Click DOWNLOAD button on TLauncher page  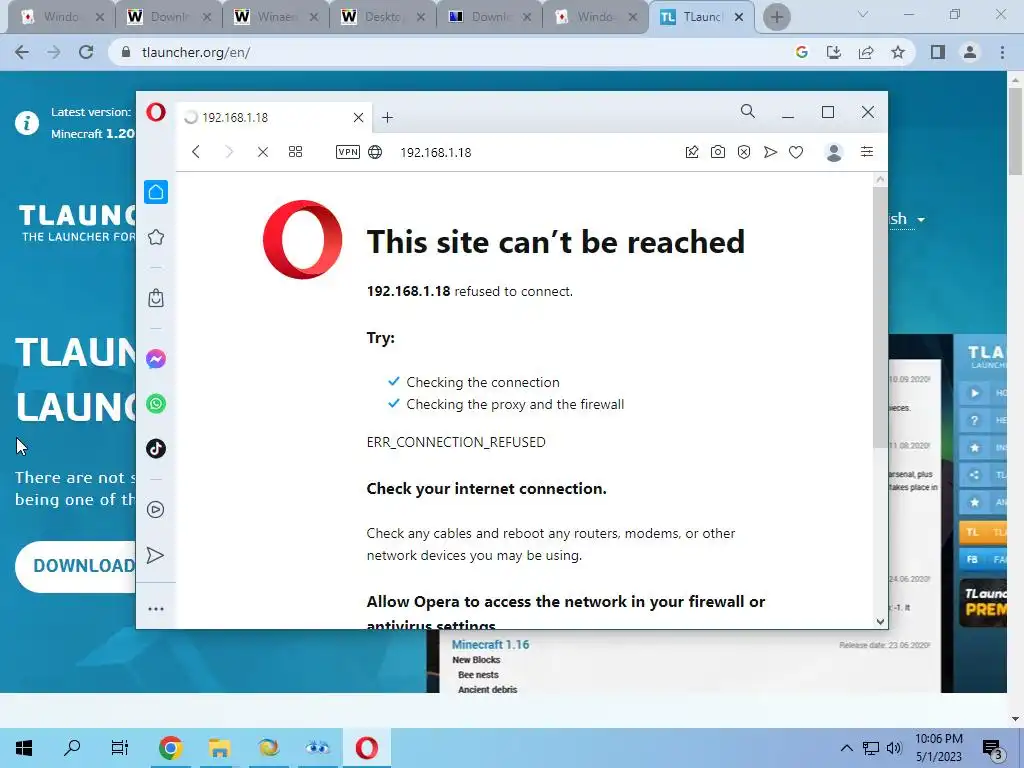click(x=75, y=566)
